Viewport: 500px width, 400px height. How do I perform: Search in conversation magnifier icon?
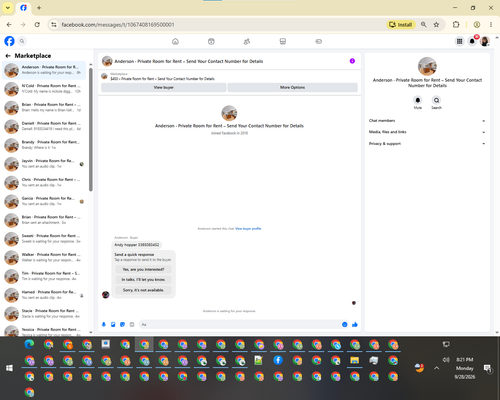pos(436,100)
